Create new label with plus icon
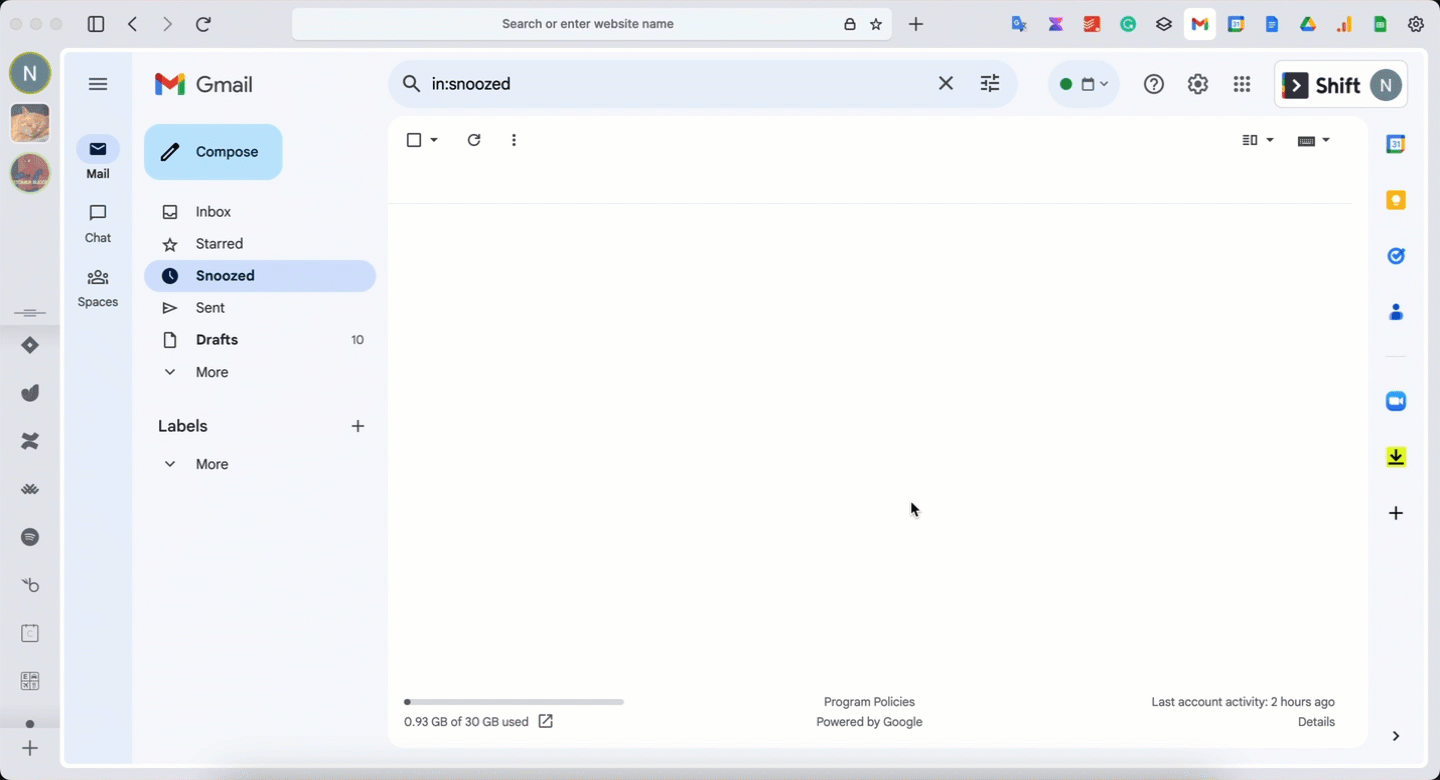This screenshot has height=780, width=1440. point(358,426)
